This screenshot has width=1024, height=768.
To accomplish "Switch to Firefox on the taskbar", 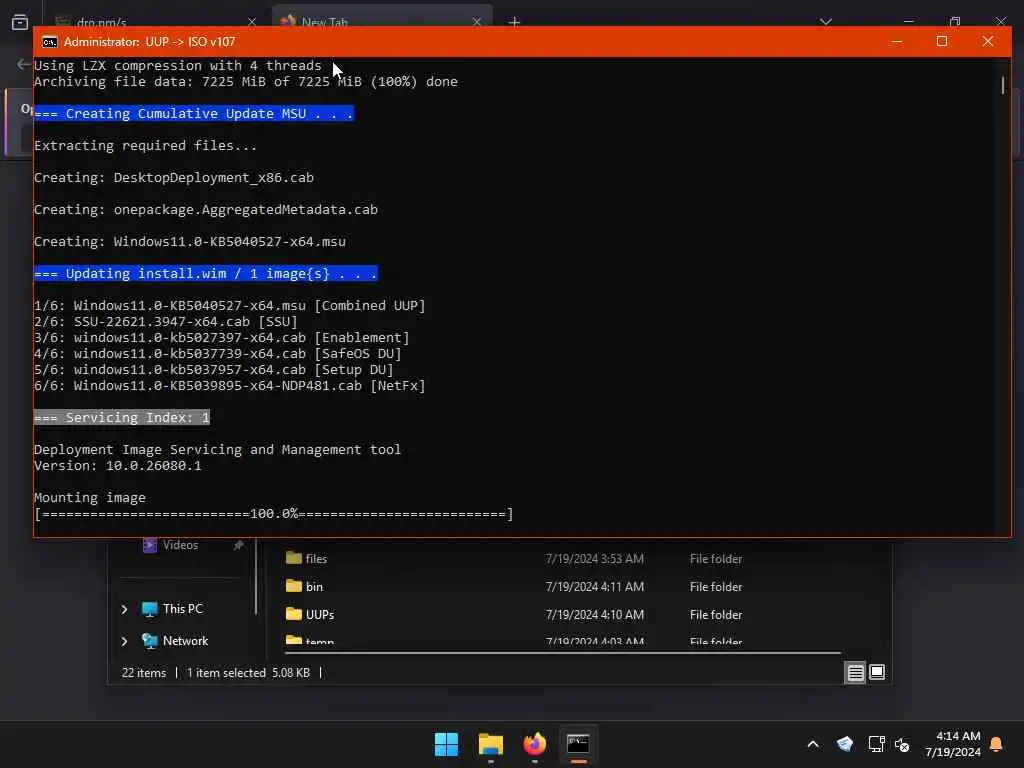I will pyautogui.click(x=534, y=744).
